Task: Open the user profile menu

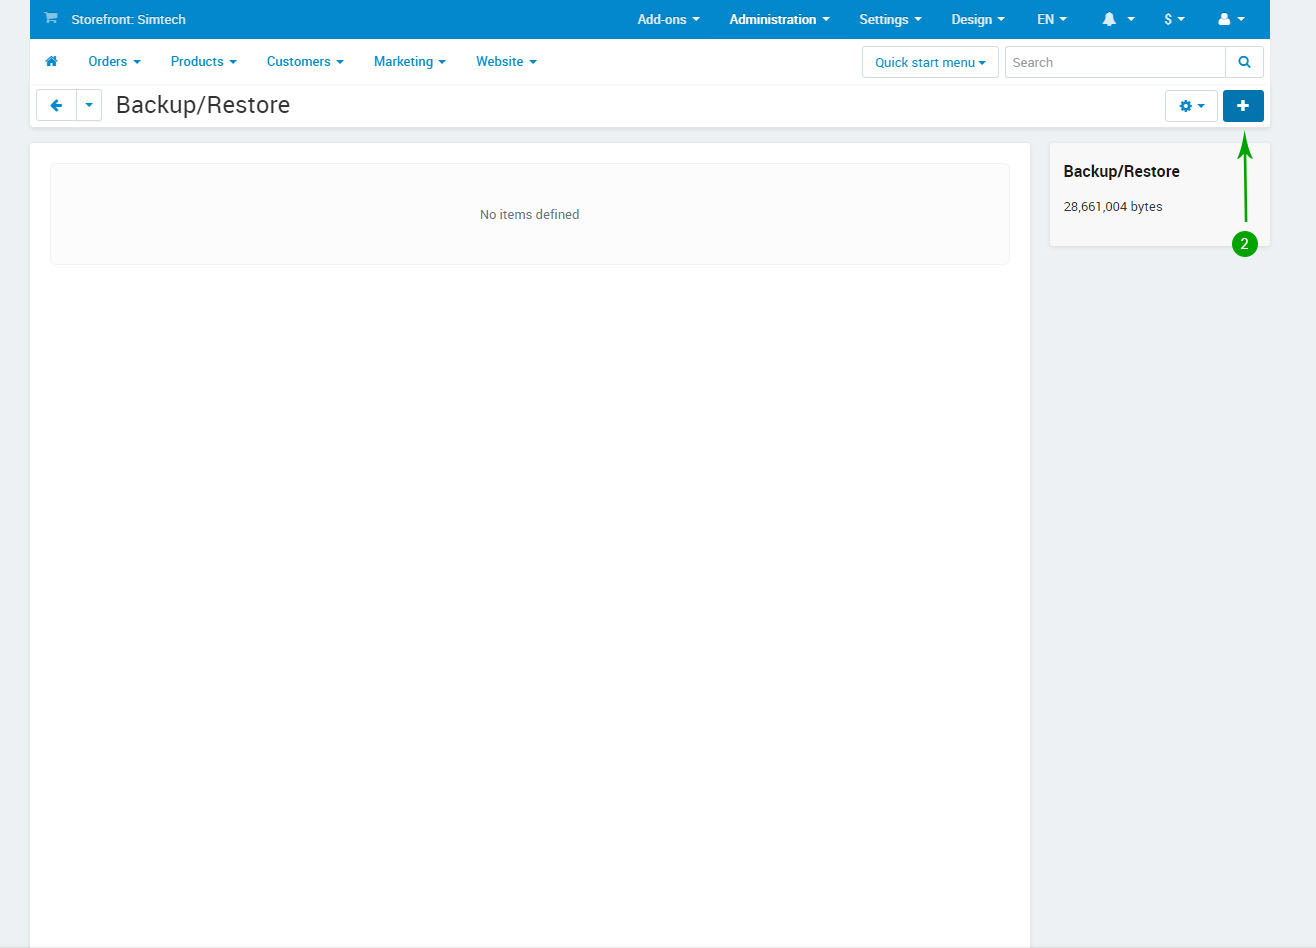Action: 1231,19
